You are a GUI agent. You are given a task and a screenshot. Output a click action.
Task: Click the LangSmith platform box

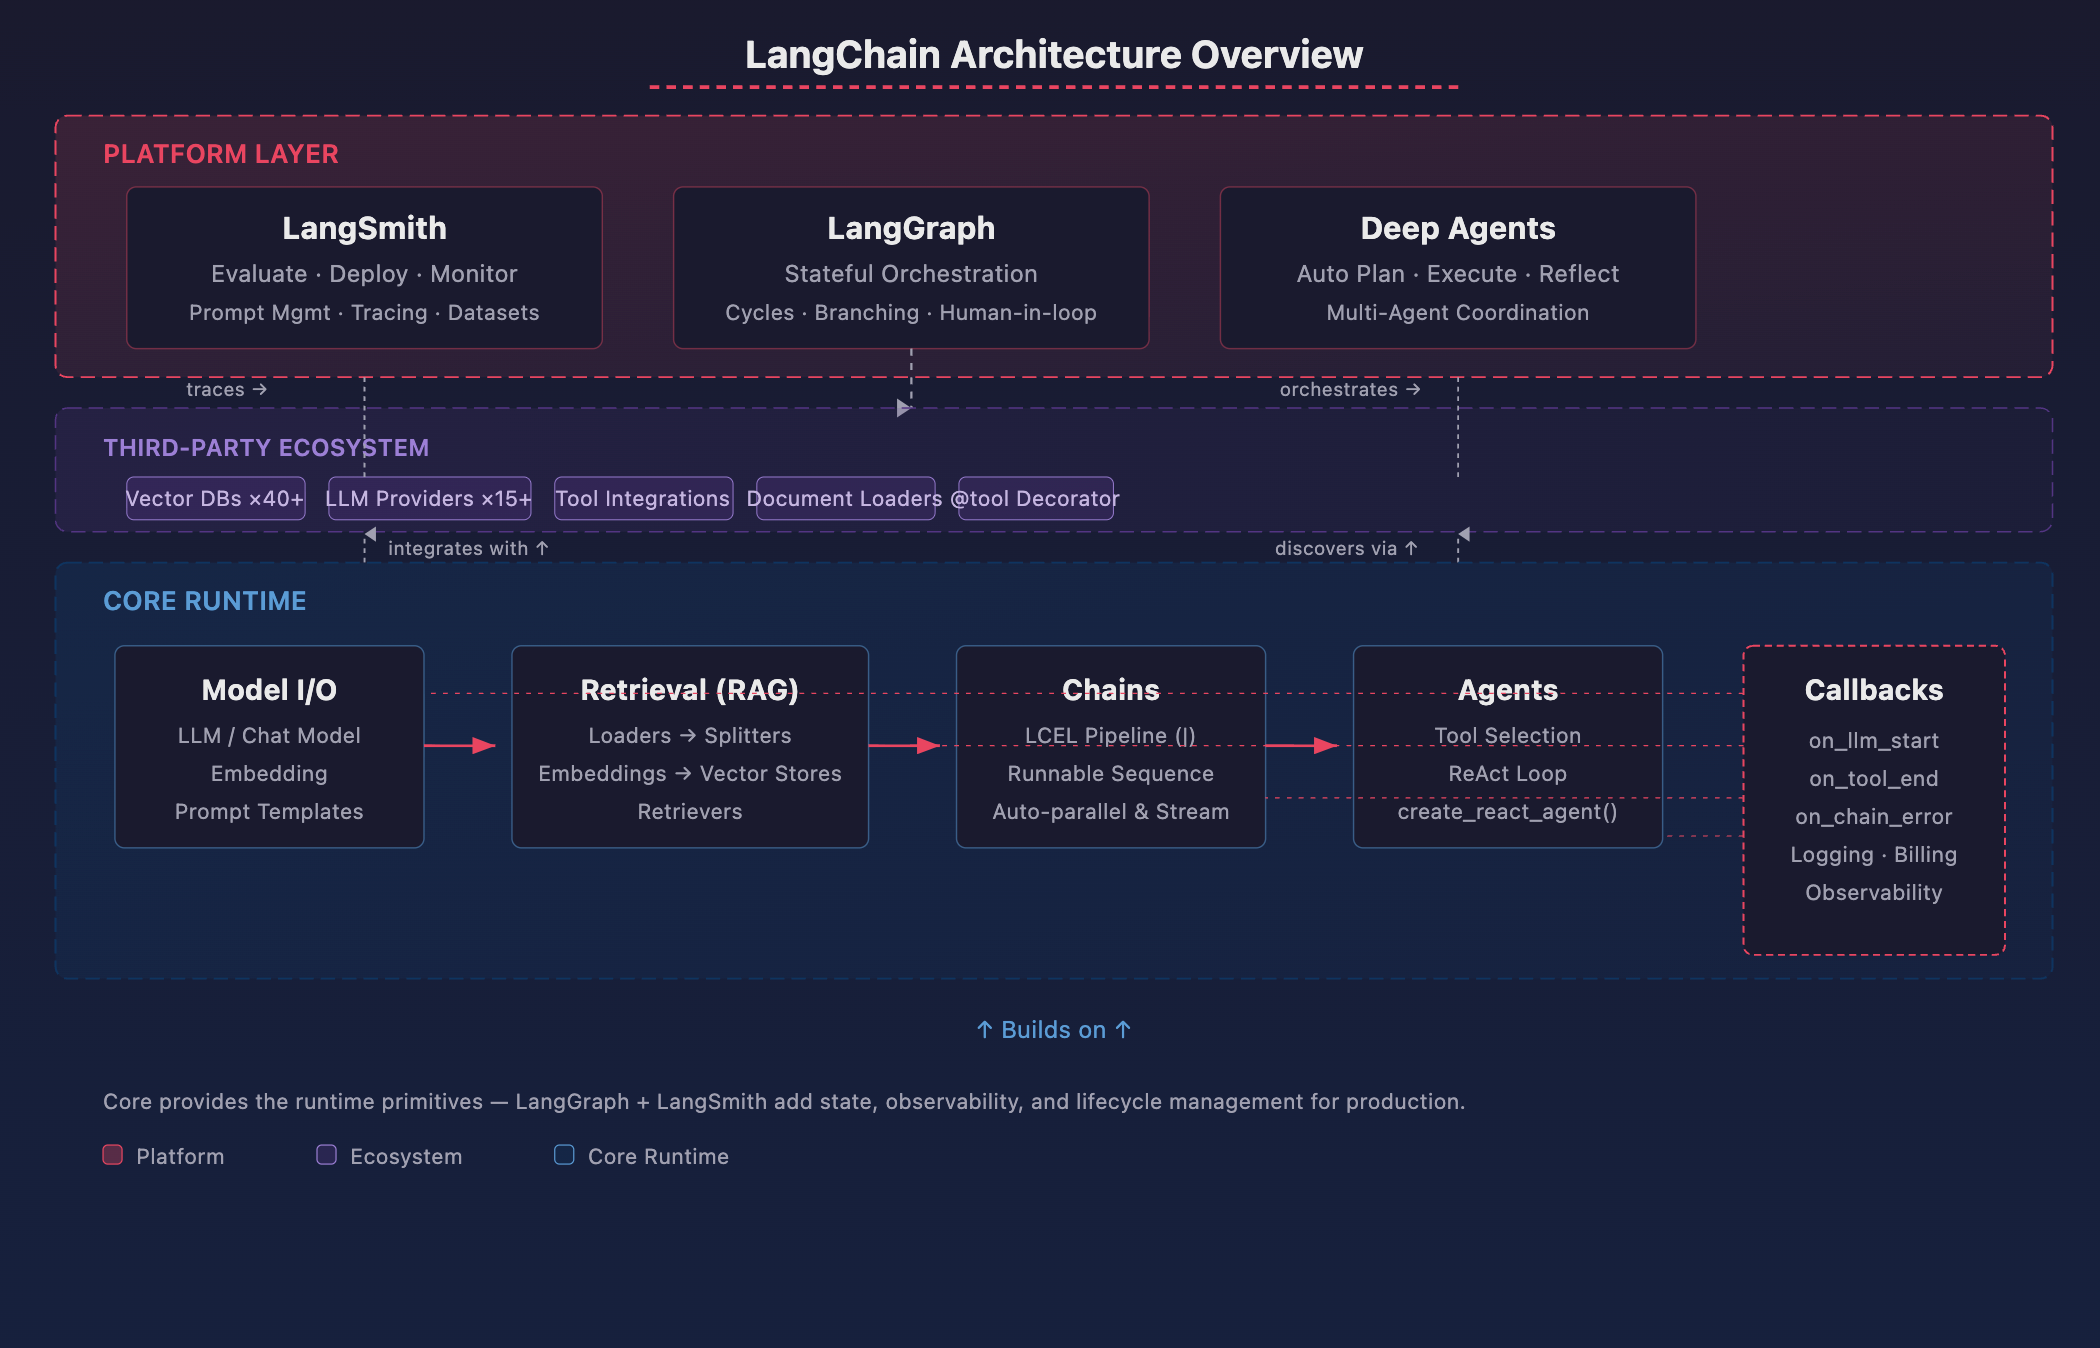click(364, 267)
